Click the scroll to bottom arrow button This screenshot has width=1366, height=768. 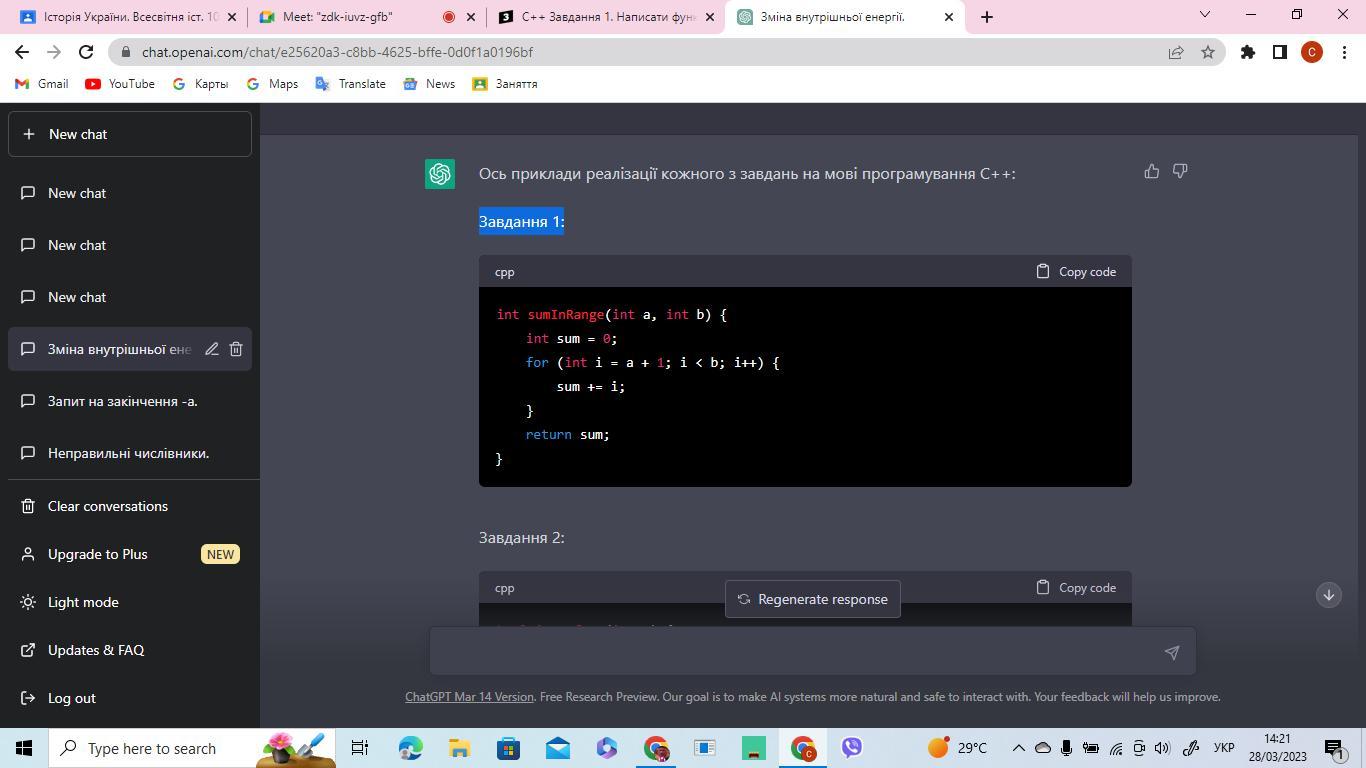[x=1328, y=595]
